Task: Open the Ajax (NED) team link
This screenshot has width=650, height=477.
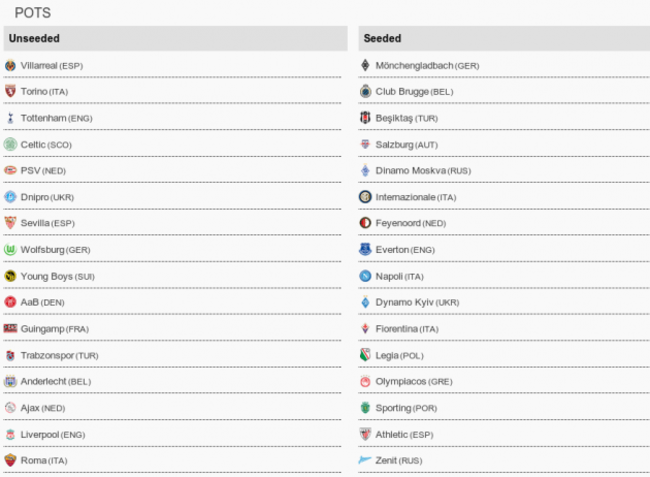Action: [x=44, y=408]
